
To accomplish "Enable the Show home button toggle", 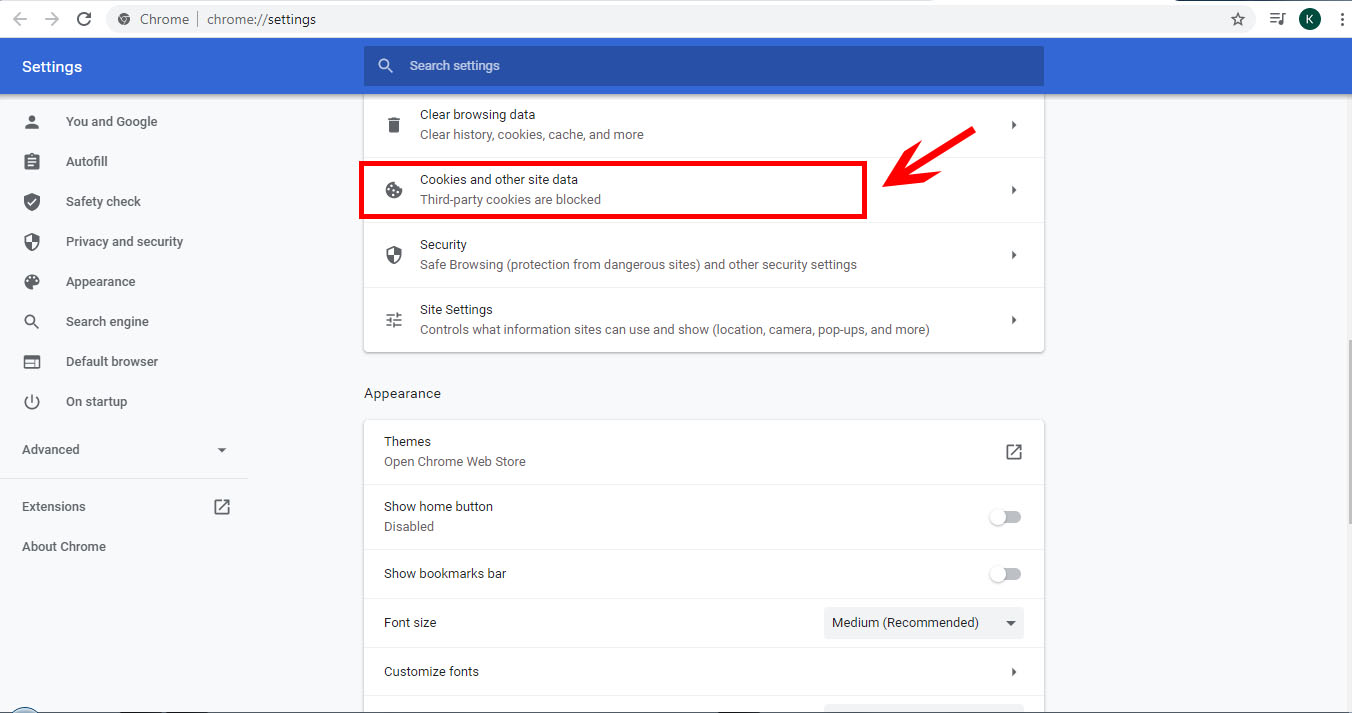I will tap(1005, 517).
